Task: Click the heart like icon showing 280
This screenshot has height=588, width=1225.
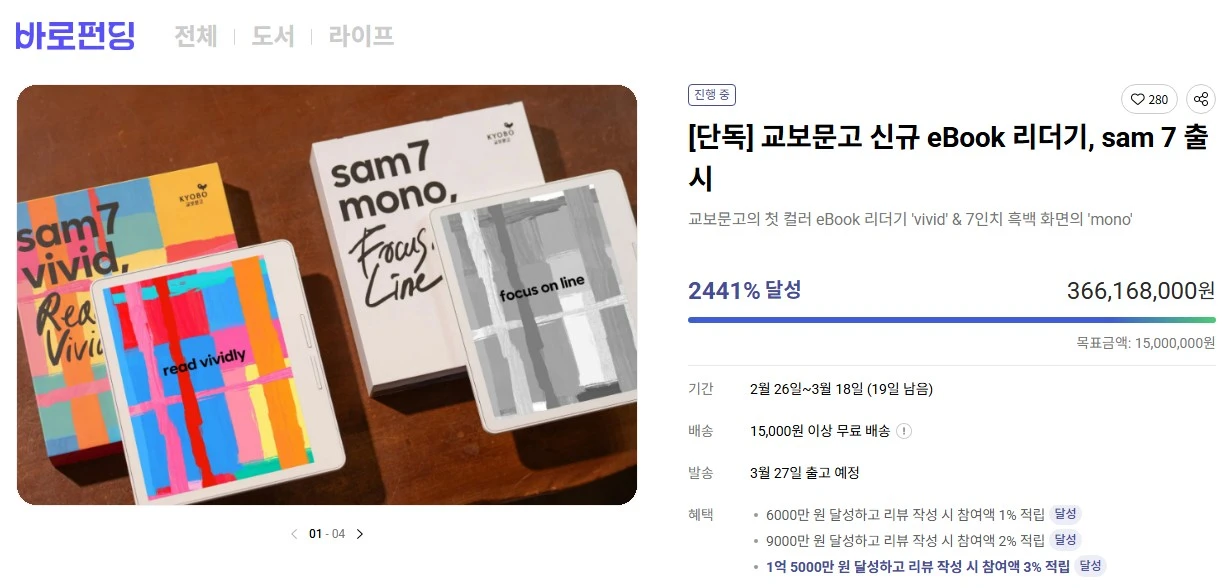Action: pyautogui.click(x=1149, y=99)
